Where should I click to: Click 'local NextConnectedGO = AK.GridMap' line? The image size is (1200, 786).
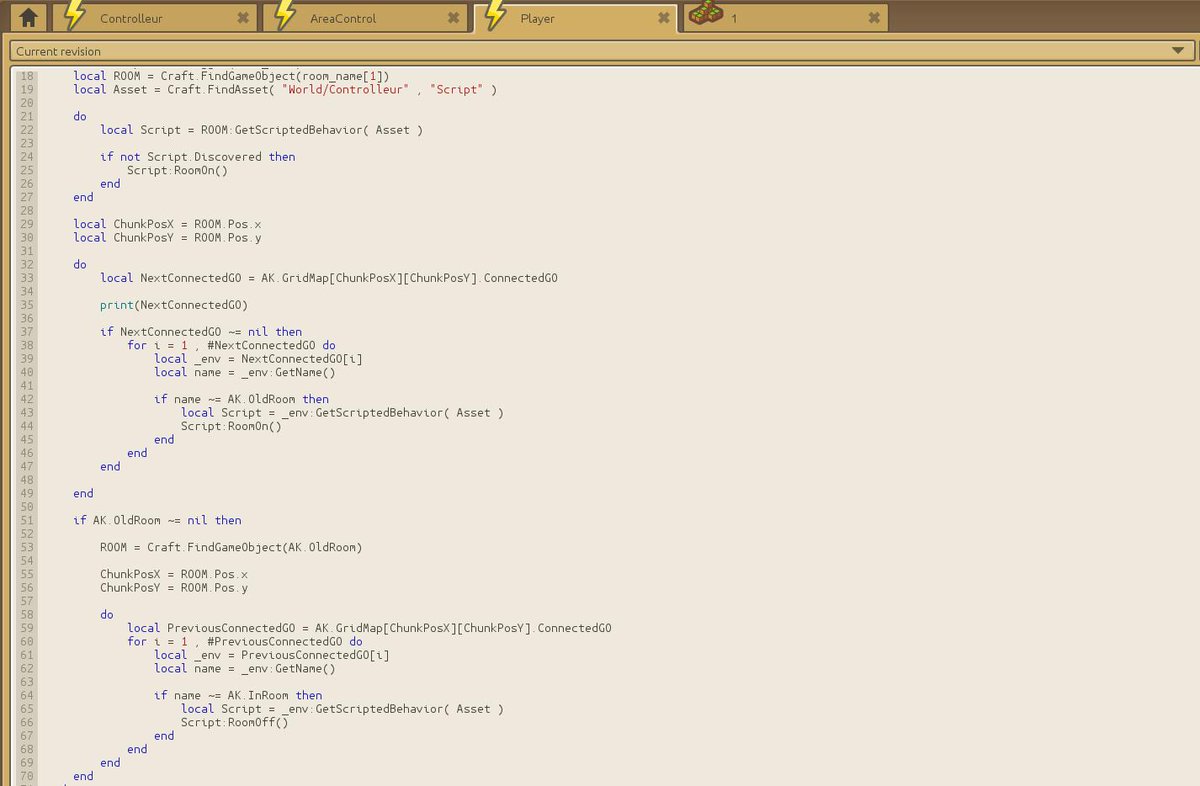[329, 278]
